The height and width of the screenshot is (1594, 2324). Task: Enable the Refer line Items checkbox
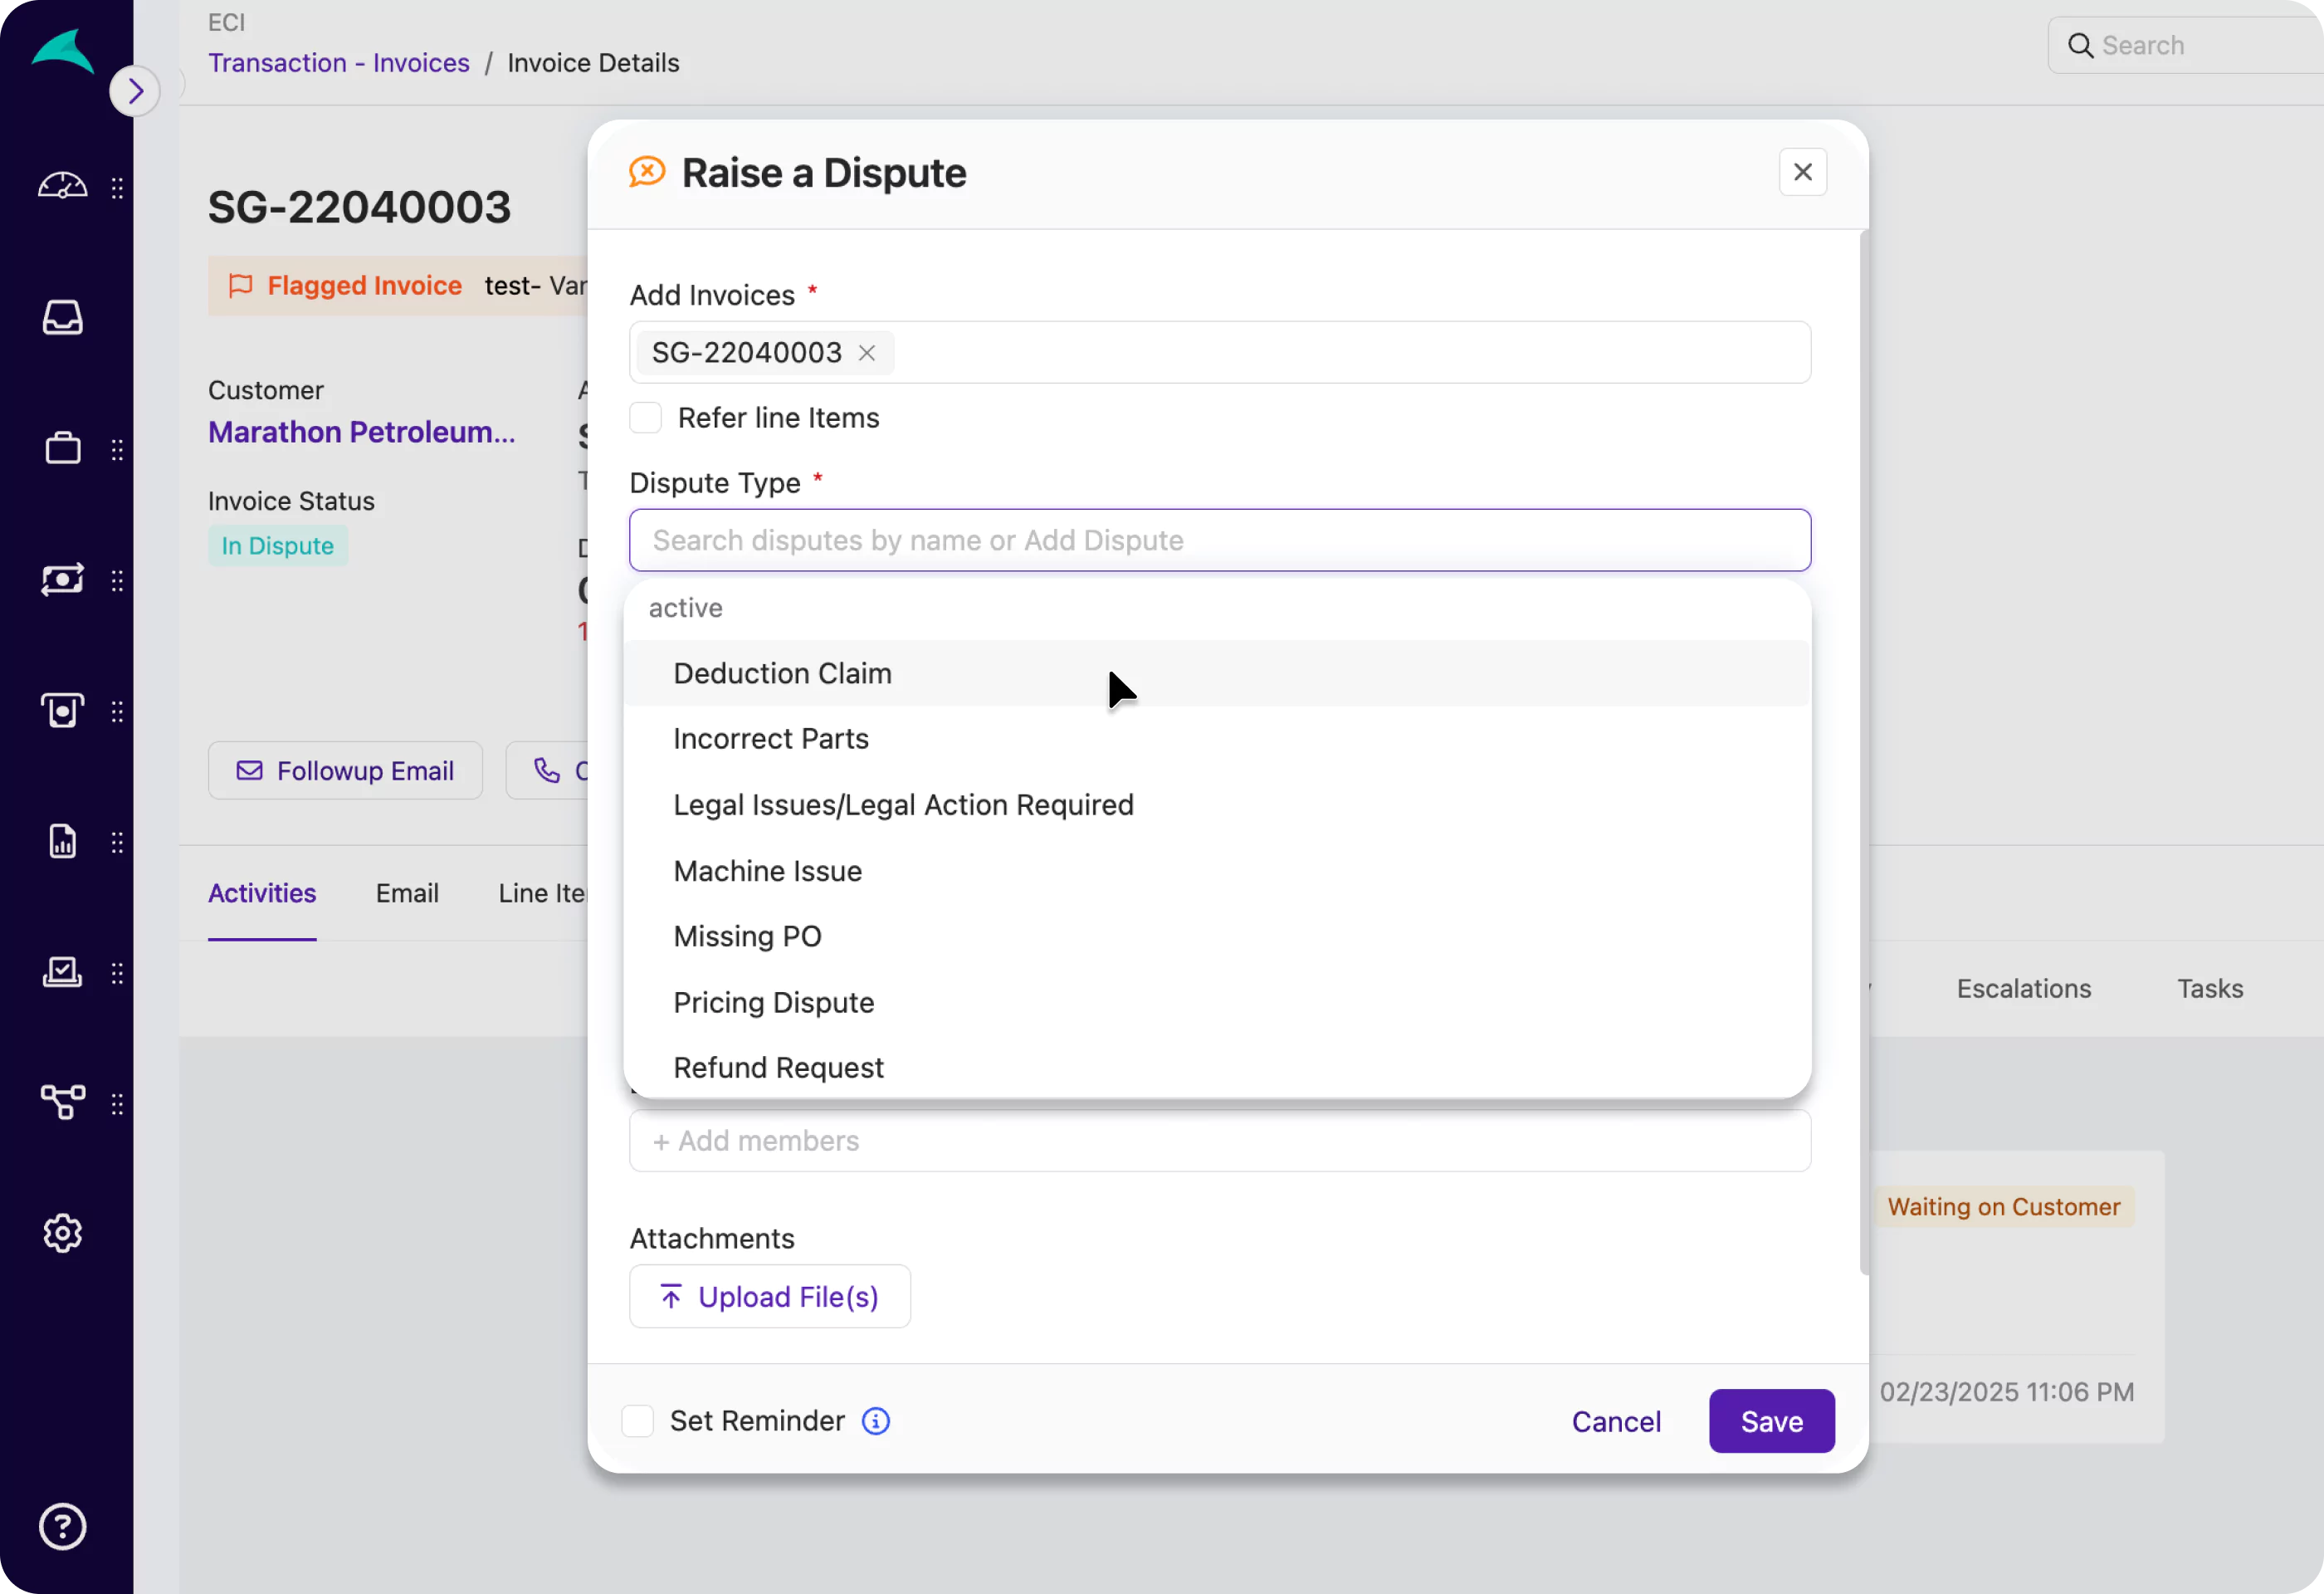coord(646,418)
